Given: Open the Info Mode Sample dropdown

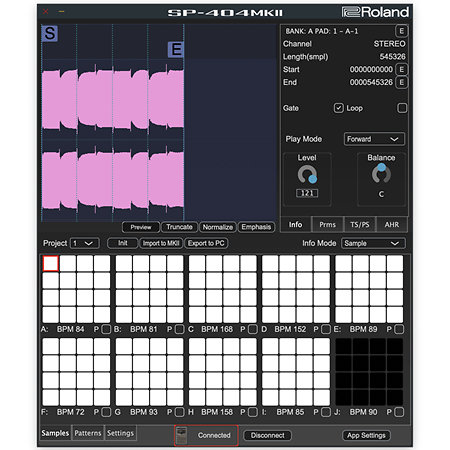Looking at the screenshot, I should coord(373,243).
